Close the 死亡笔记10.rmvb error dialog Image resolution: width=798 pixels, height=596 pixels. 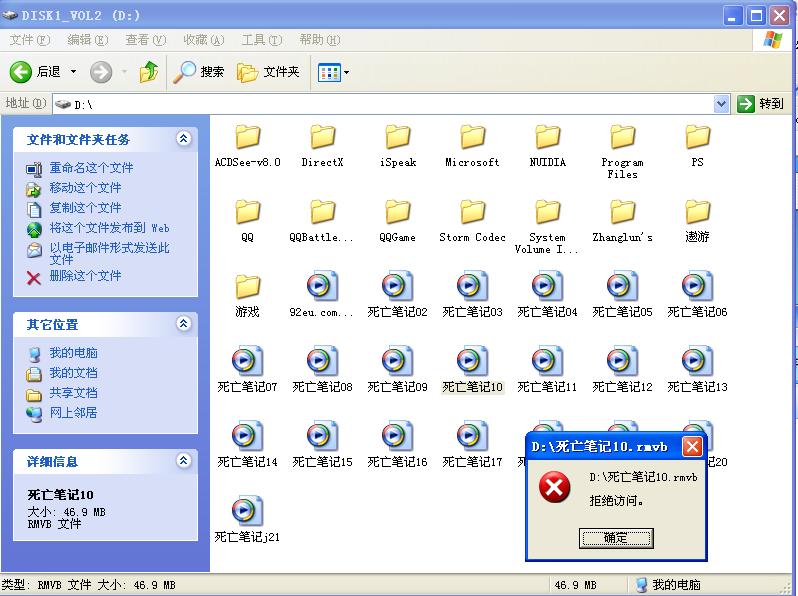click(692, 447)
